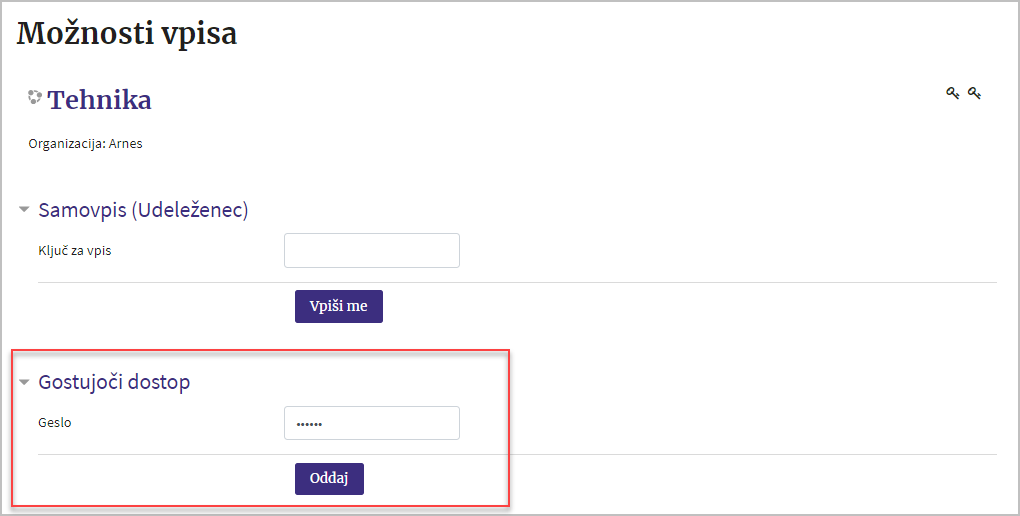Click the Gostujoči dostop section heading
1020x516 pixels.
pyautogui.click(x=114, y=382)
